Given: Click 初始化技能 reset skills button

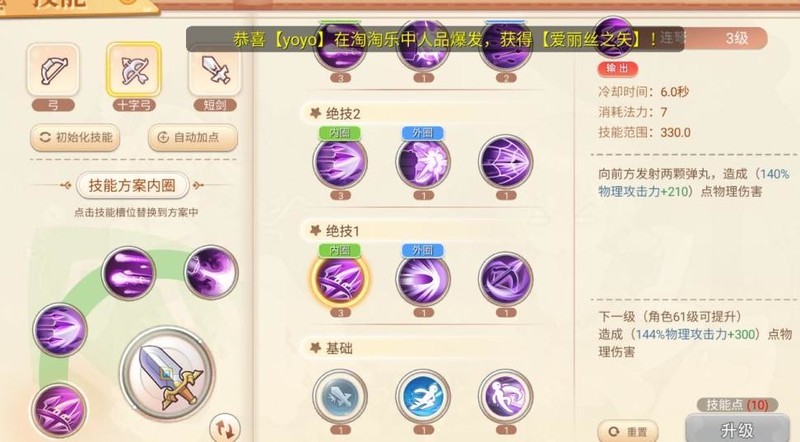Looking at the screenshot, I should click(75, 137).
